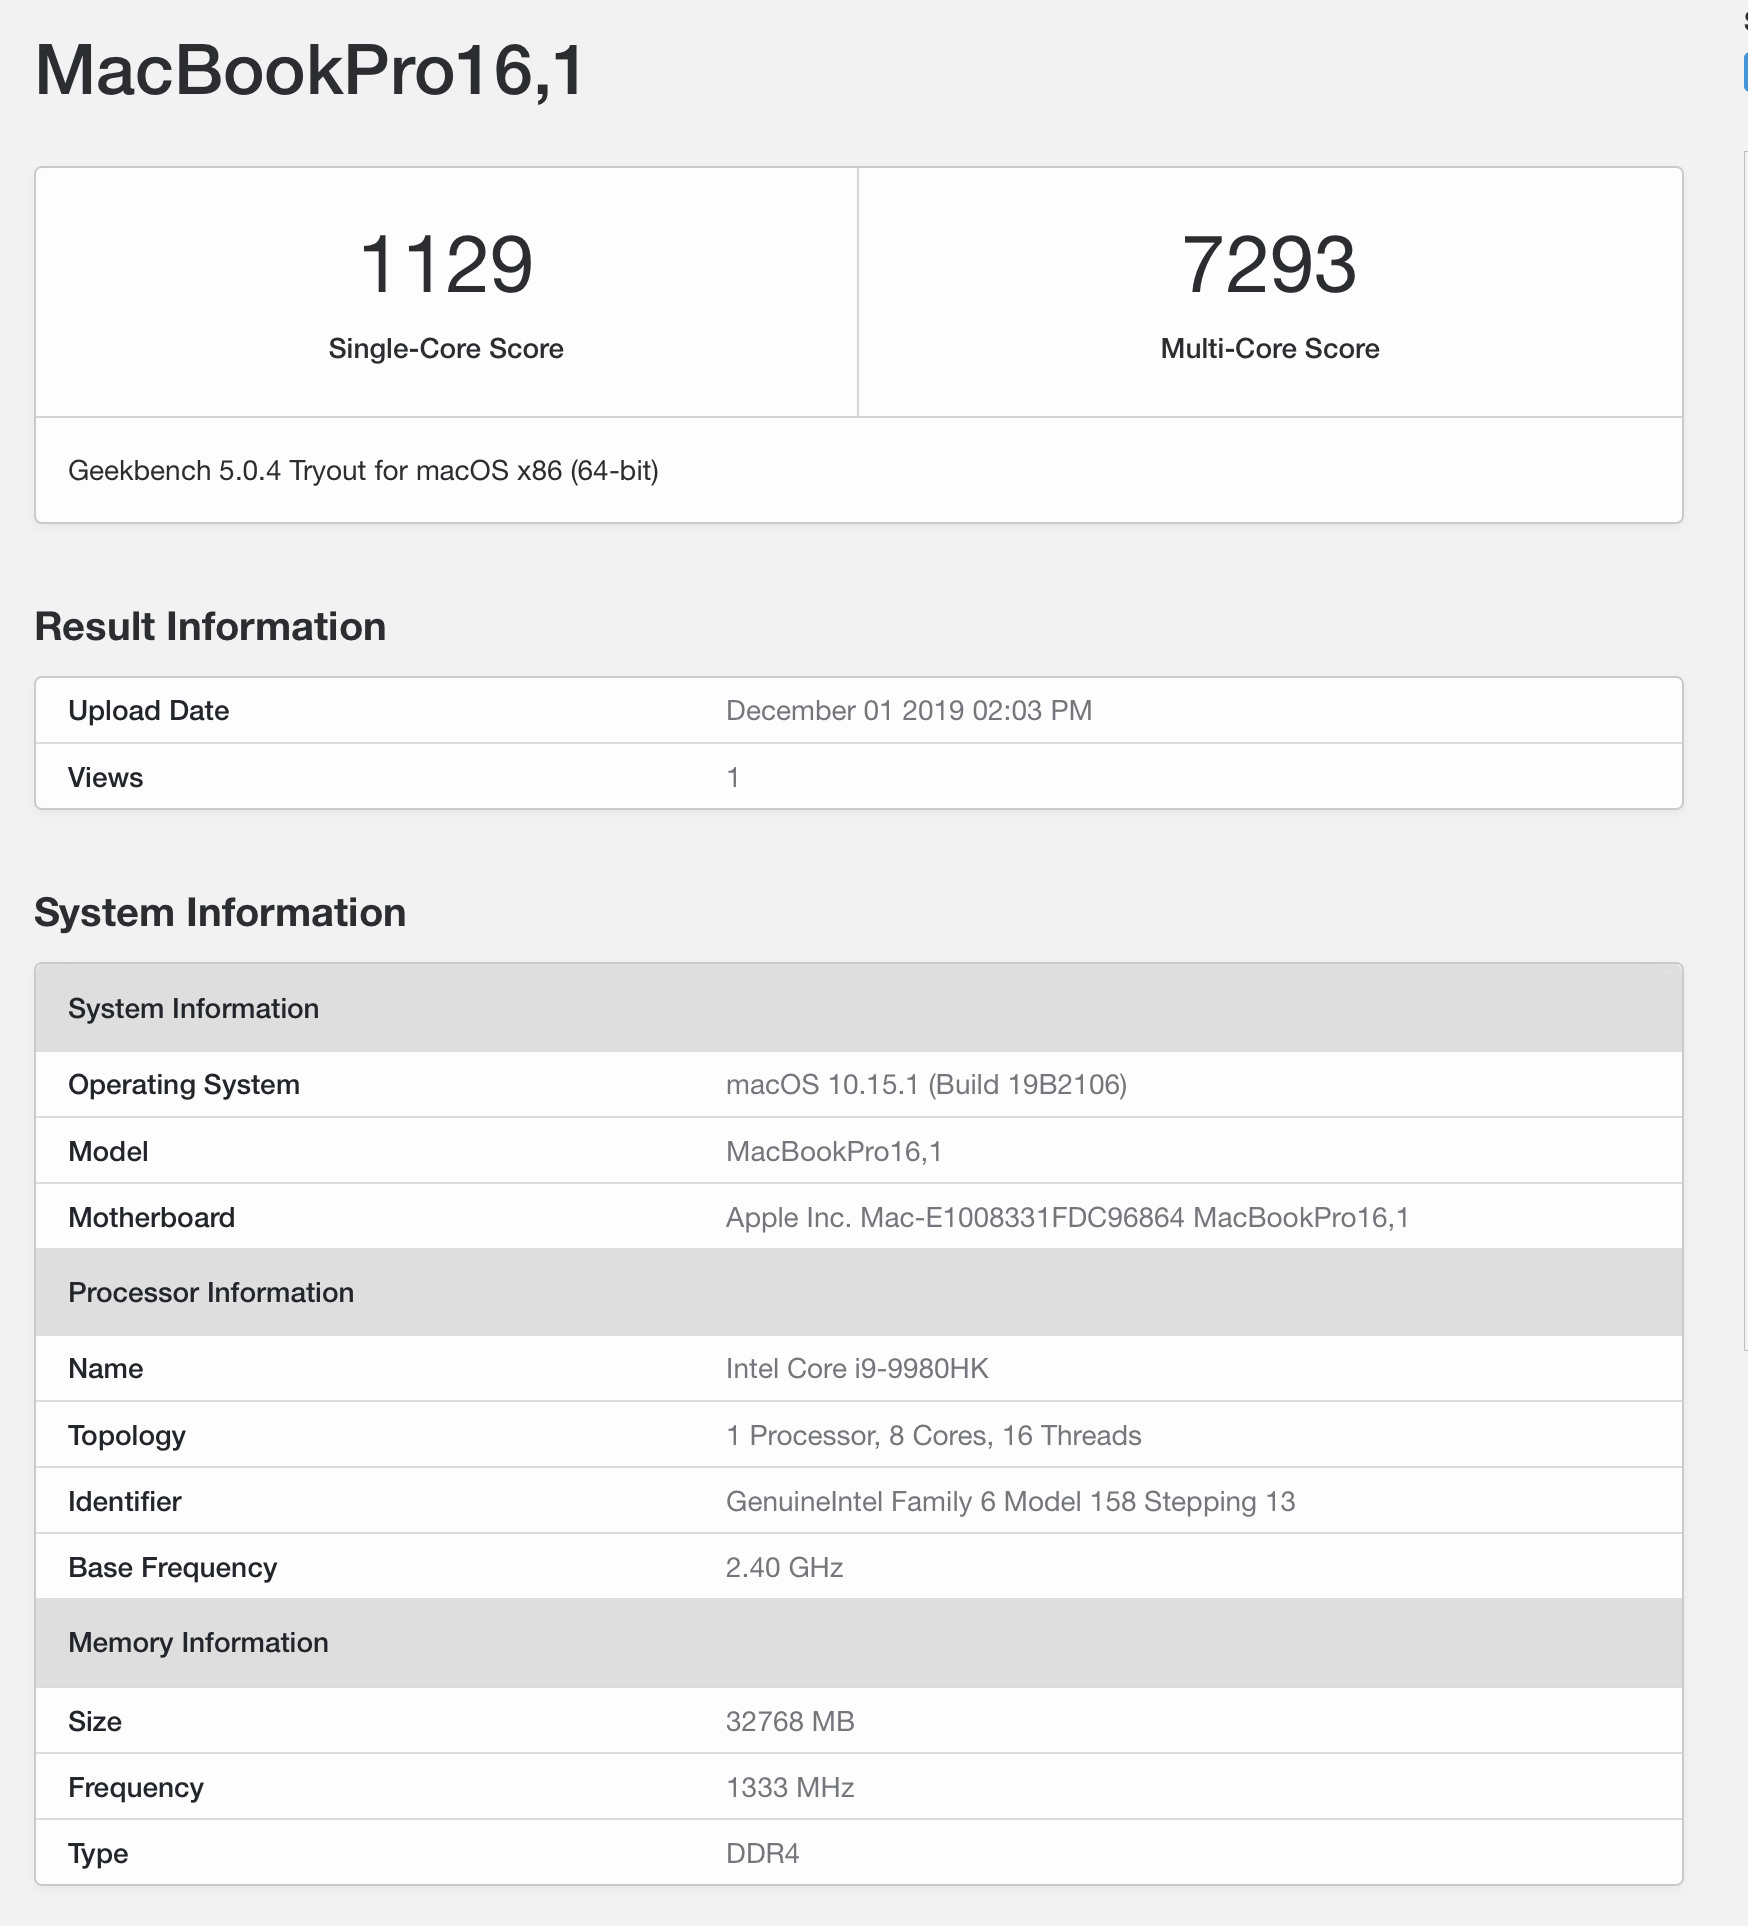Select the 1 Processor, 8 Cores, 16 Threads value

[933, 1436]
